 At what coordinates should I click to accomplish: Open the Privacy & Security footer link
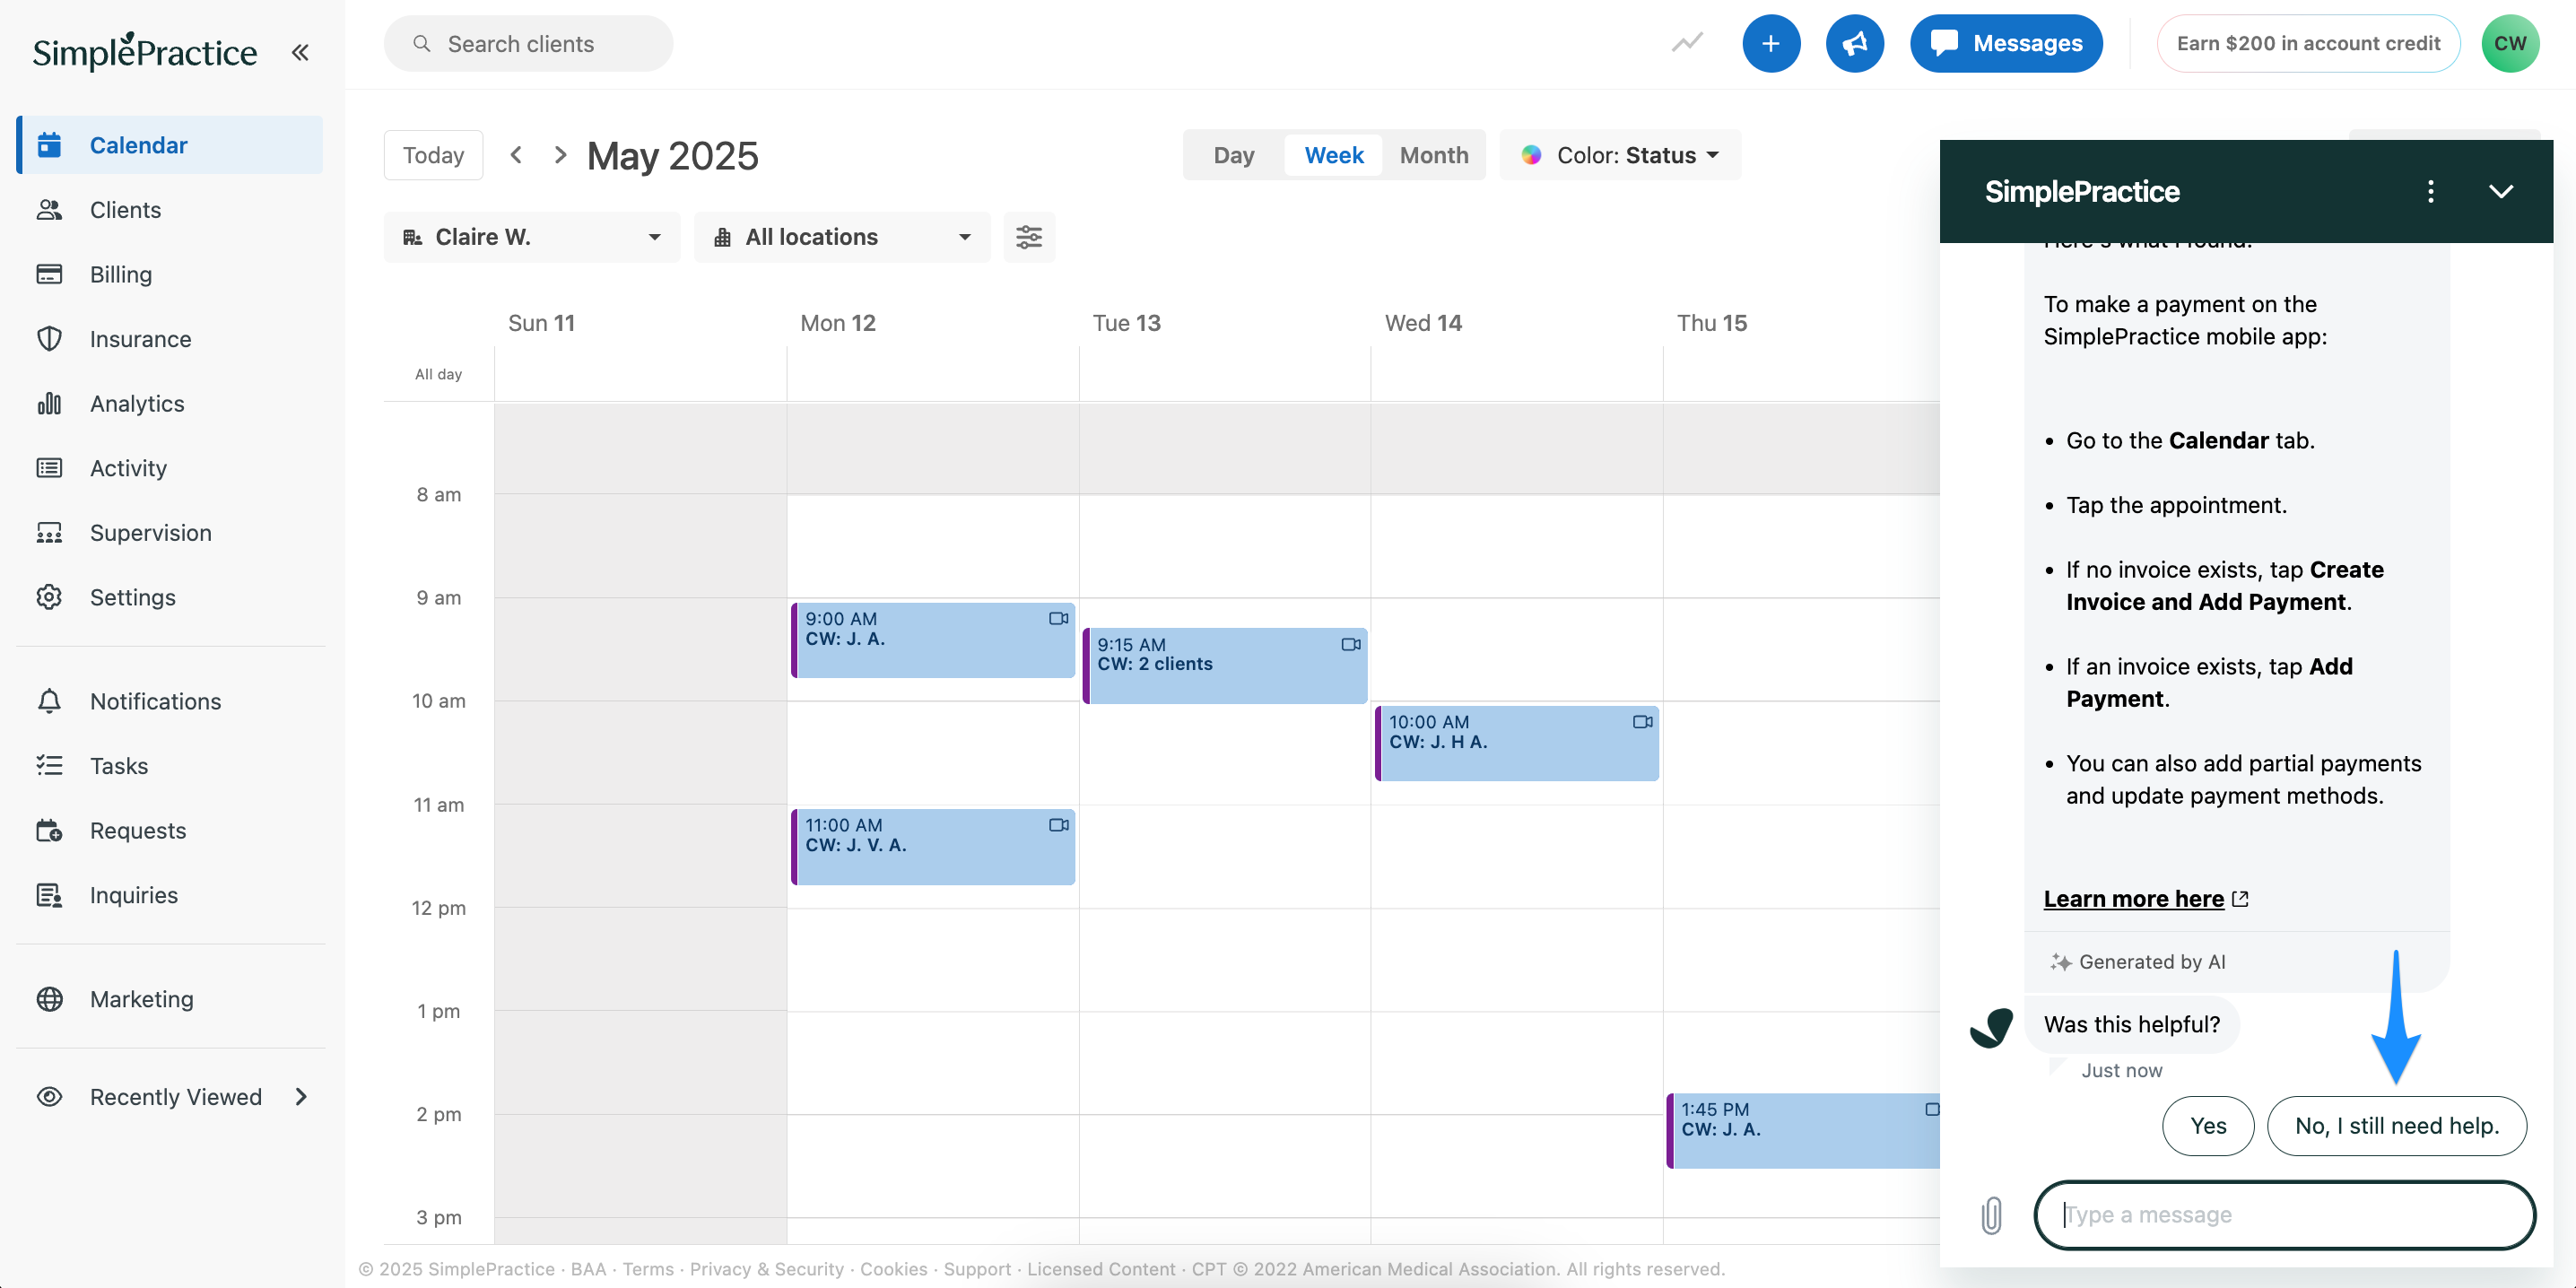pos(767,1269)
